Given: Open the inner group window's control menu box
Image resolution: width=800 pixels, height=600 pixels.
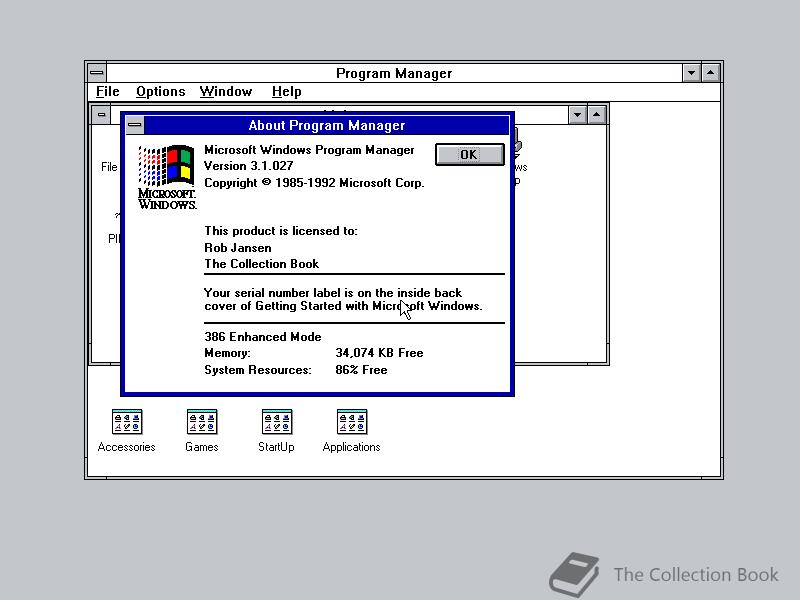Looking at the screenshot, I should coord(102,114).
